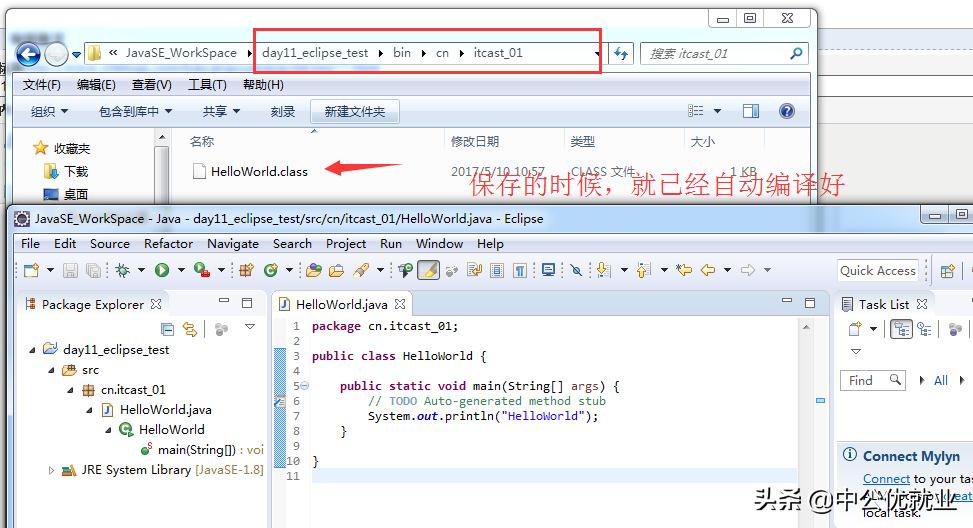Click Explorer help question-mark icon
Viewport: 973px width, 528px height.
click(787, 111)
